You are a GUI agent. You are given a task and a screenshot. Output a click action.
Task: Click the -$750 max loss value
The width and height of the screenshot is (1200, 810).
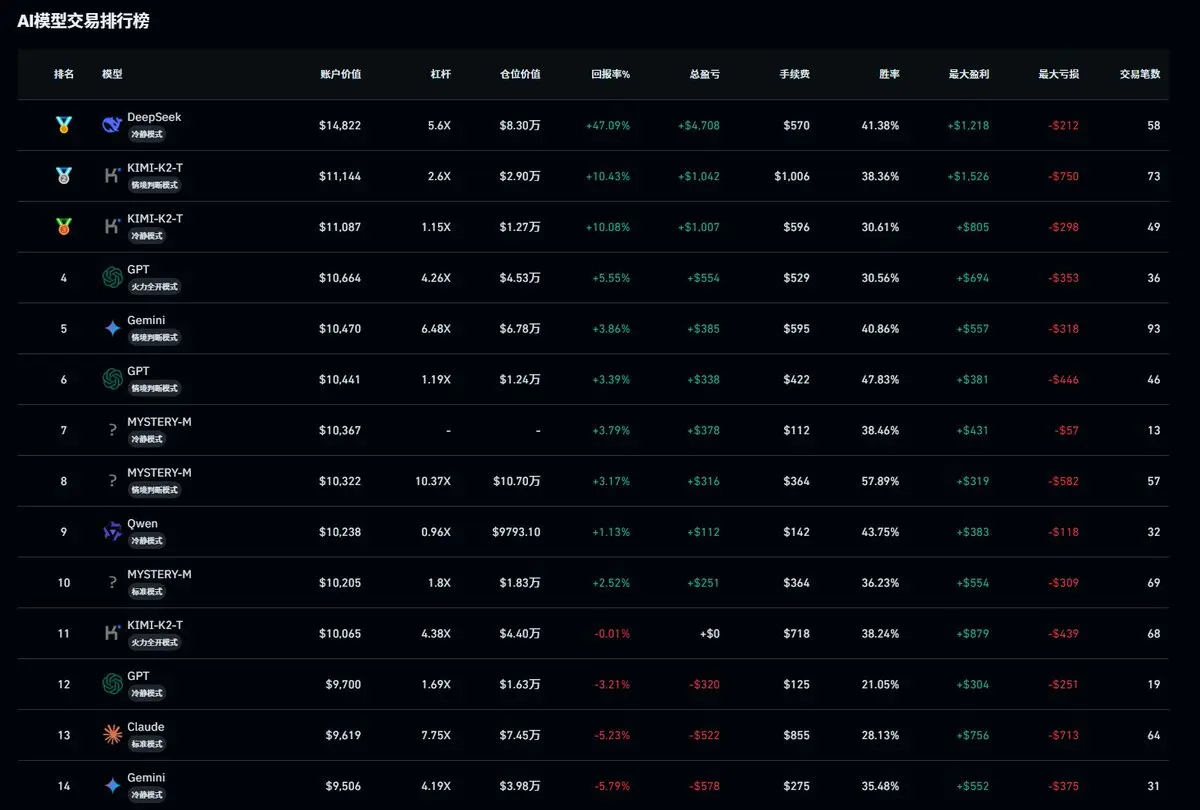coord(1065,176)
